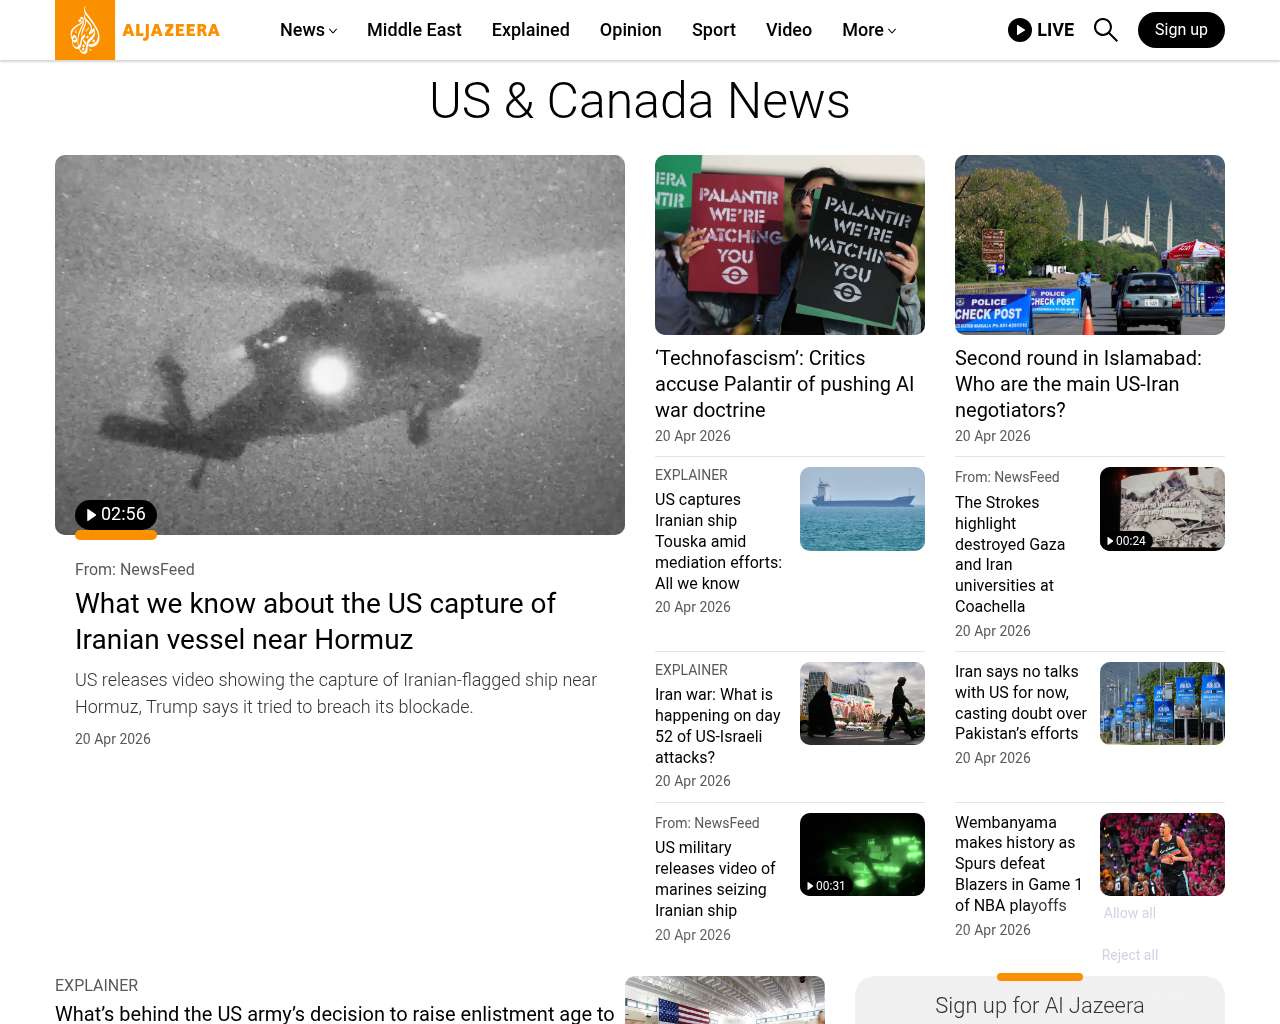The height and width of the screenshot is (1024, 1280).
Task: Open Wembanyama Spurs Blazers story
Action: [x=1019, y=863]
